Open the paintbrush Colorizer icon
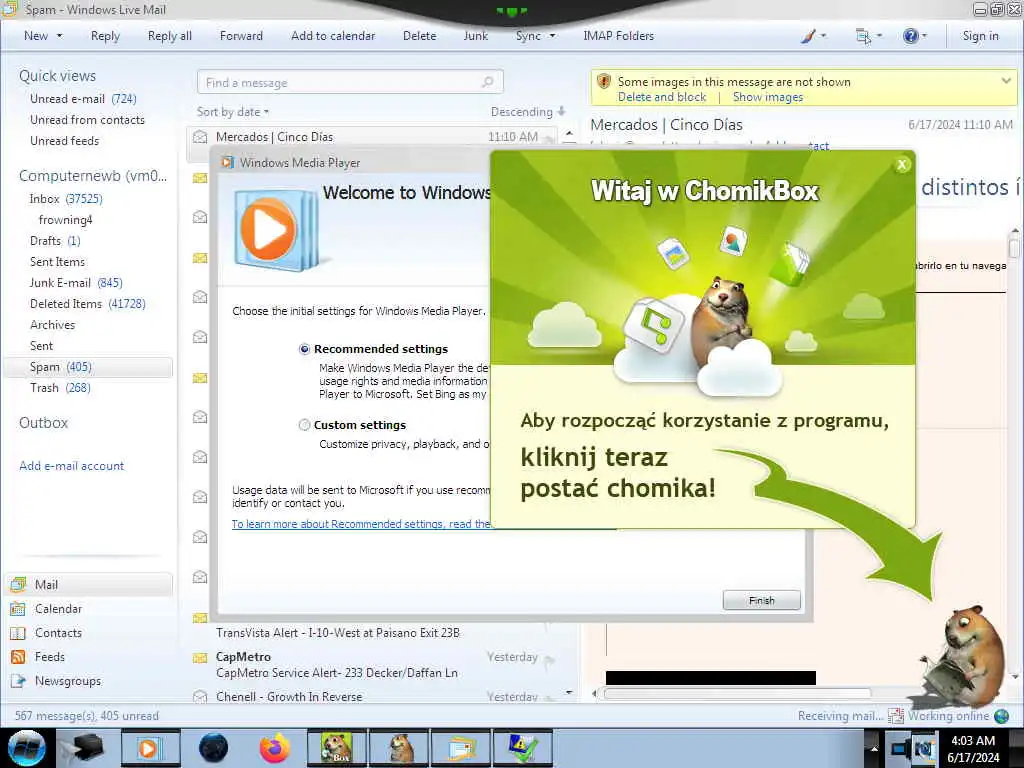Viewport: 1024px width, 768px height. click(x=808, y=36)
